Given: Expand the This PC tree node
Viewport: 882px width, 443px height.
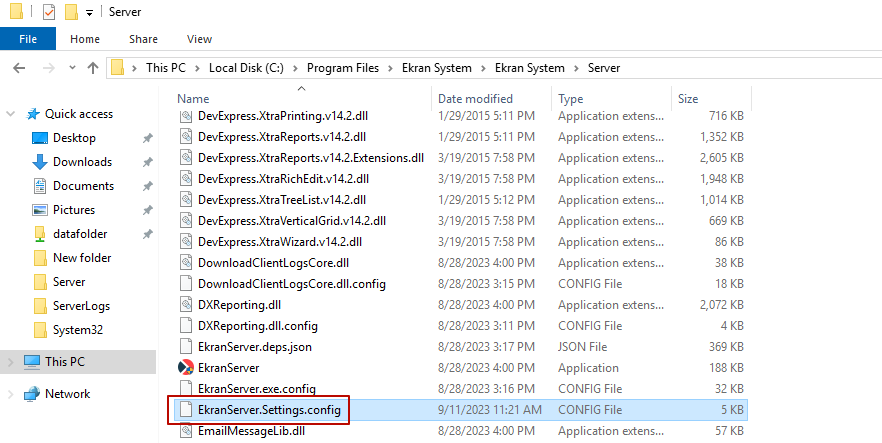Looking at the screenshot, I should (11, 361).
